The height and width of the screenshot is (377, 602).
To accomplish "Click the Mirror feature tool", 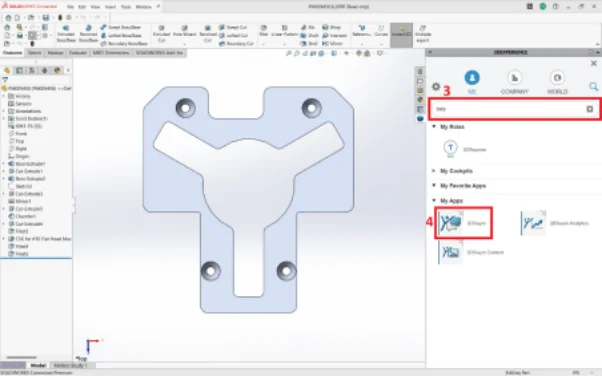I will [332, 44].
